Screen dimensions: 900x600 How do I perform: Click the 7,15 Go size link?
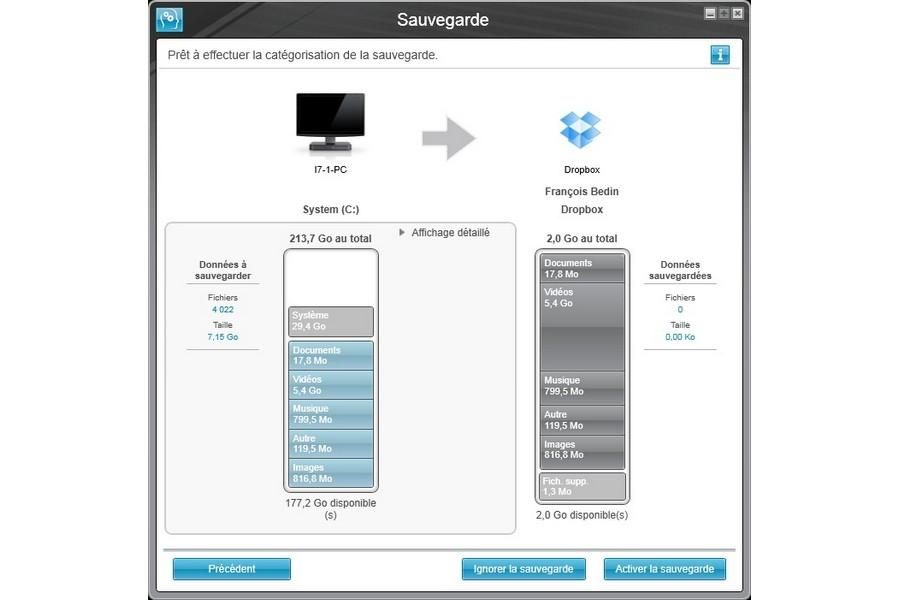coord(224,338)
